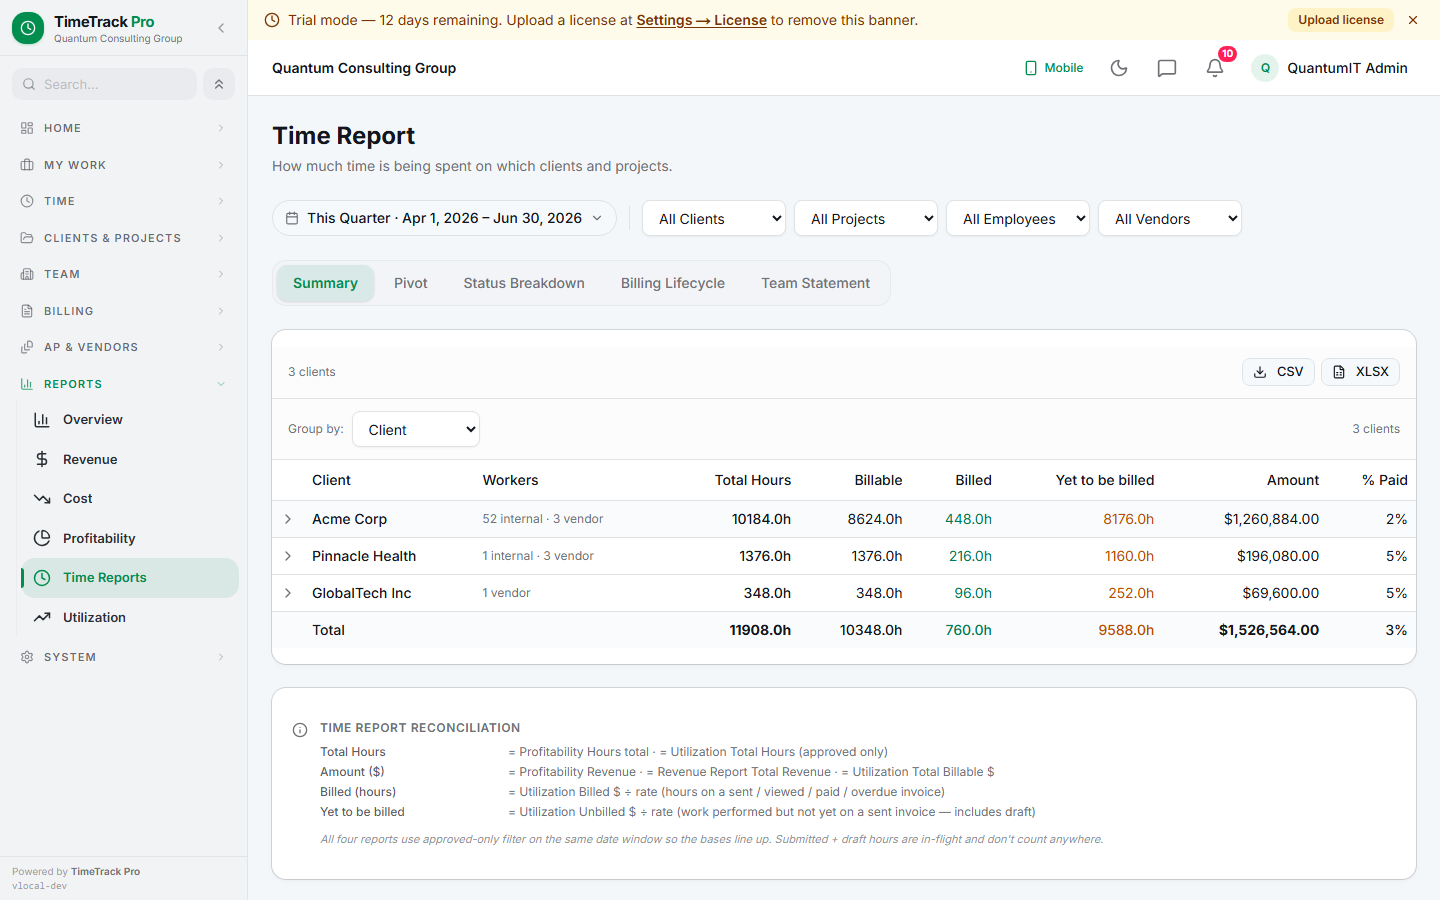Image resolution: width=1440 pixels, height=900 pixels.
Task: Click the Amount column header
Action: 1293,480
